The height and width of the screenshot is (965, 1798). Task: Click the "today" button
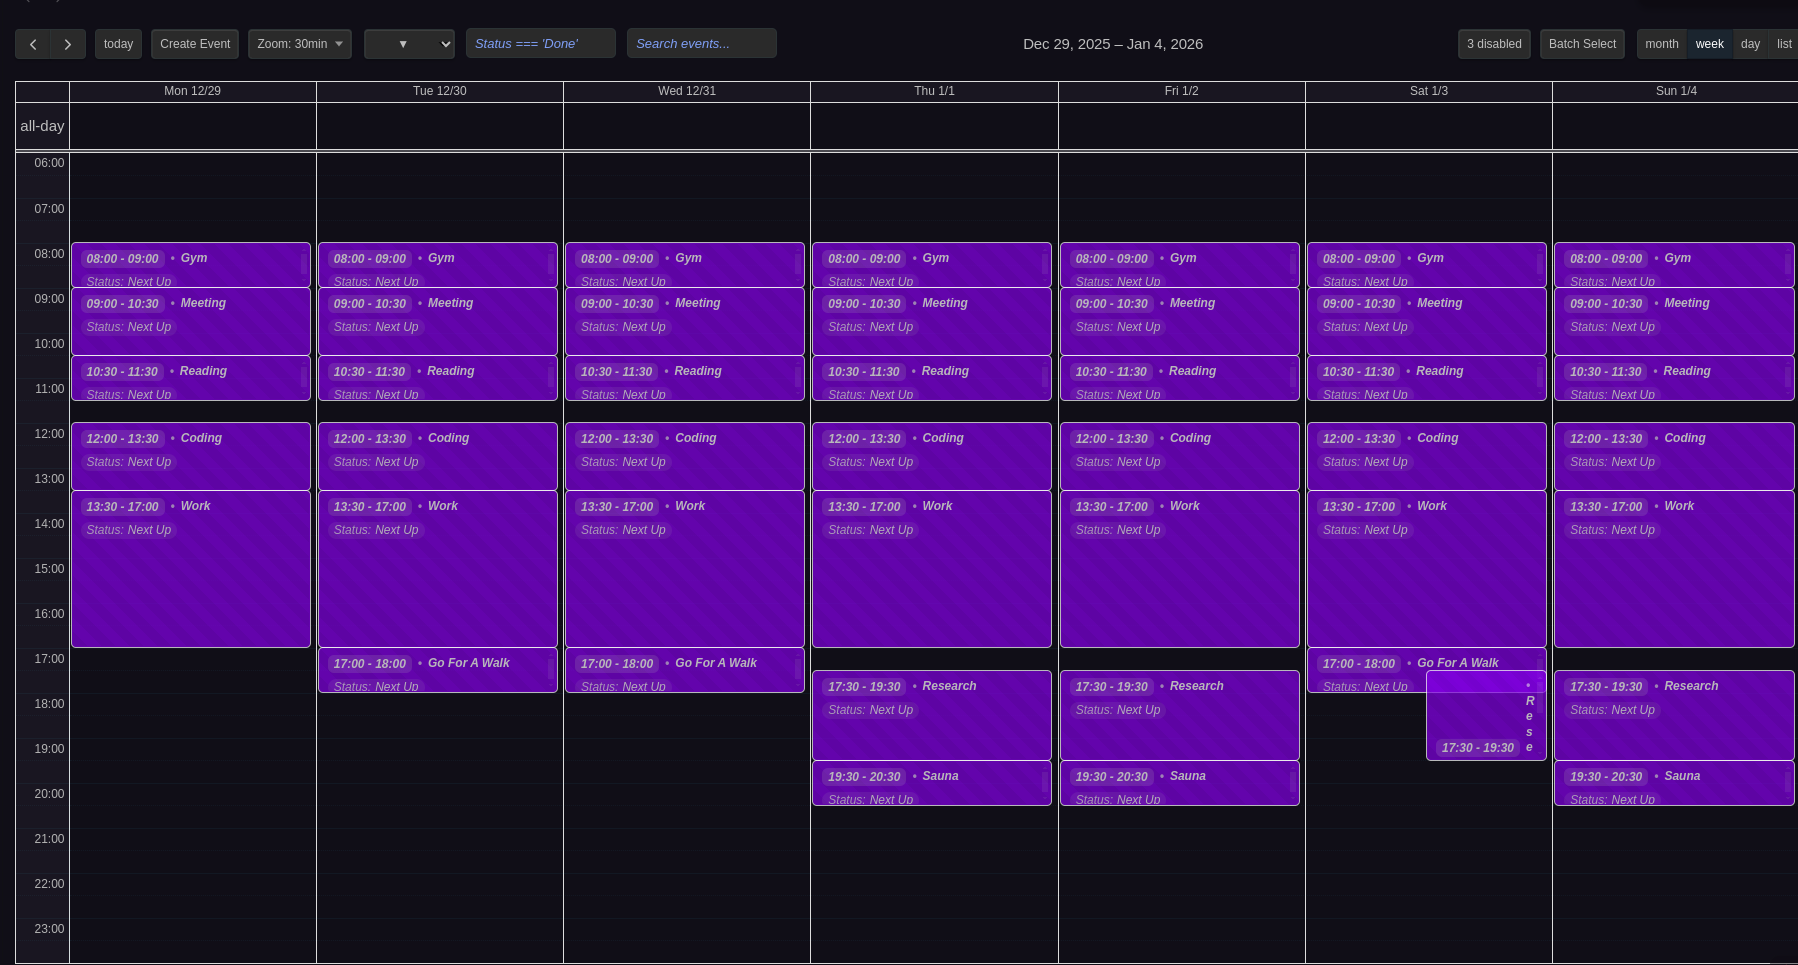pos(118,43)
